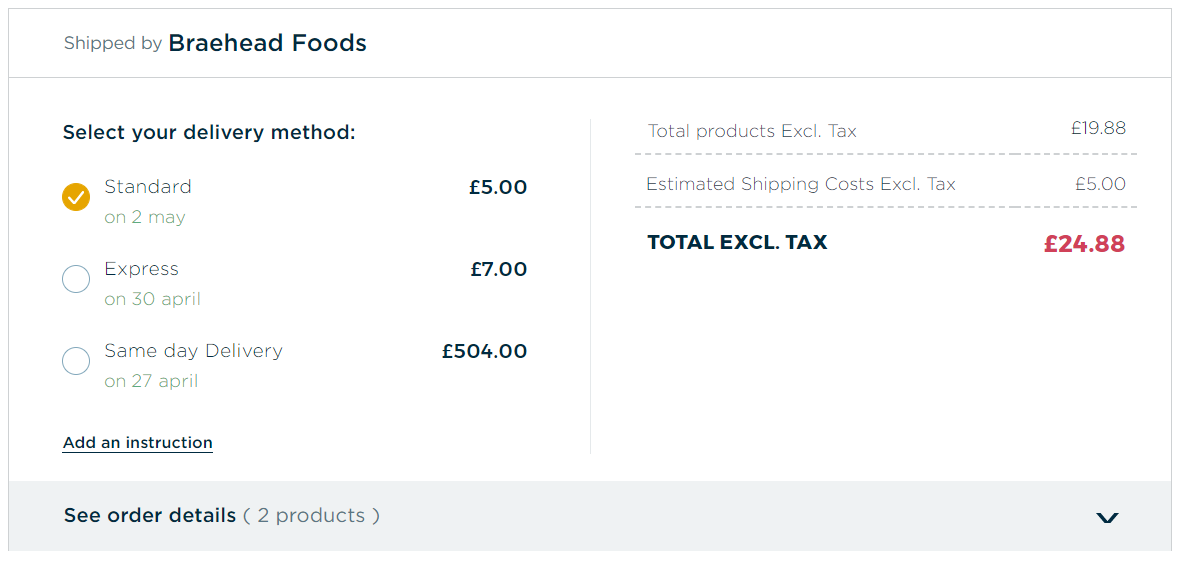The width and height of the screenshot is (1181, 563).
Task: Click the £504.00 same day price
Action: [x=484, y=351]
